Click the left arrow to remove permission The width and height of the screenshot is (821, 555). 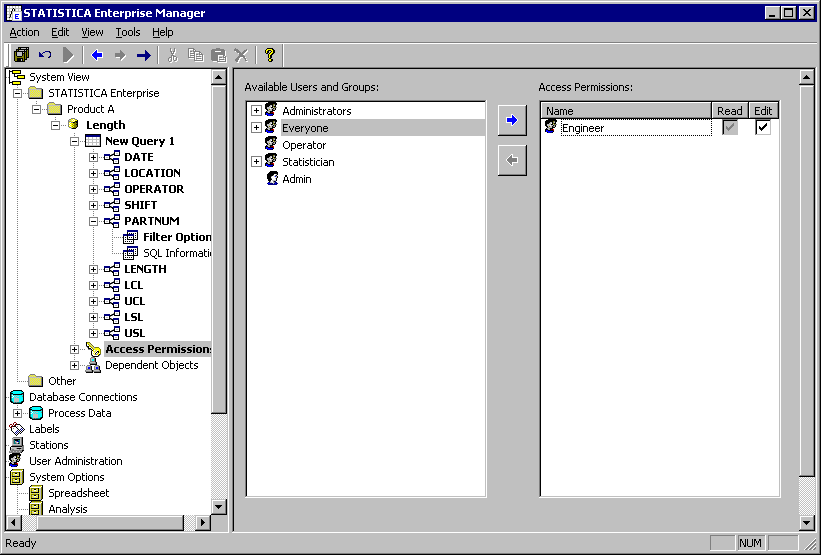(x=512, y=160)
